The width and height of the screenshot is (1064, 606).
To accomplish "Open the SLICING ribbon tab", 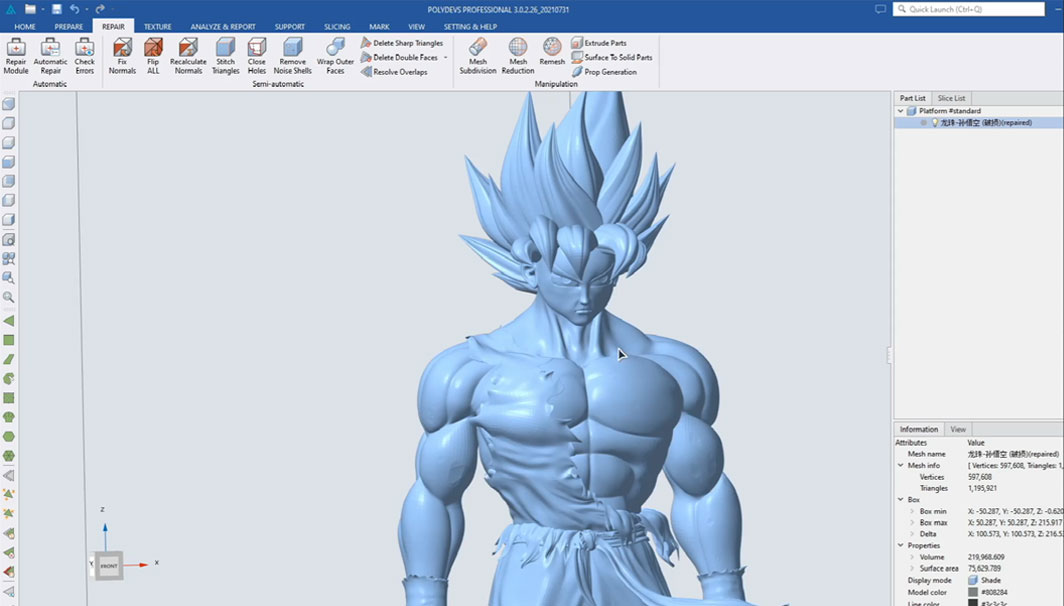I will [x=337, y=26].
